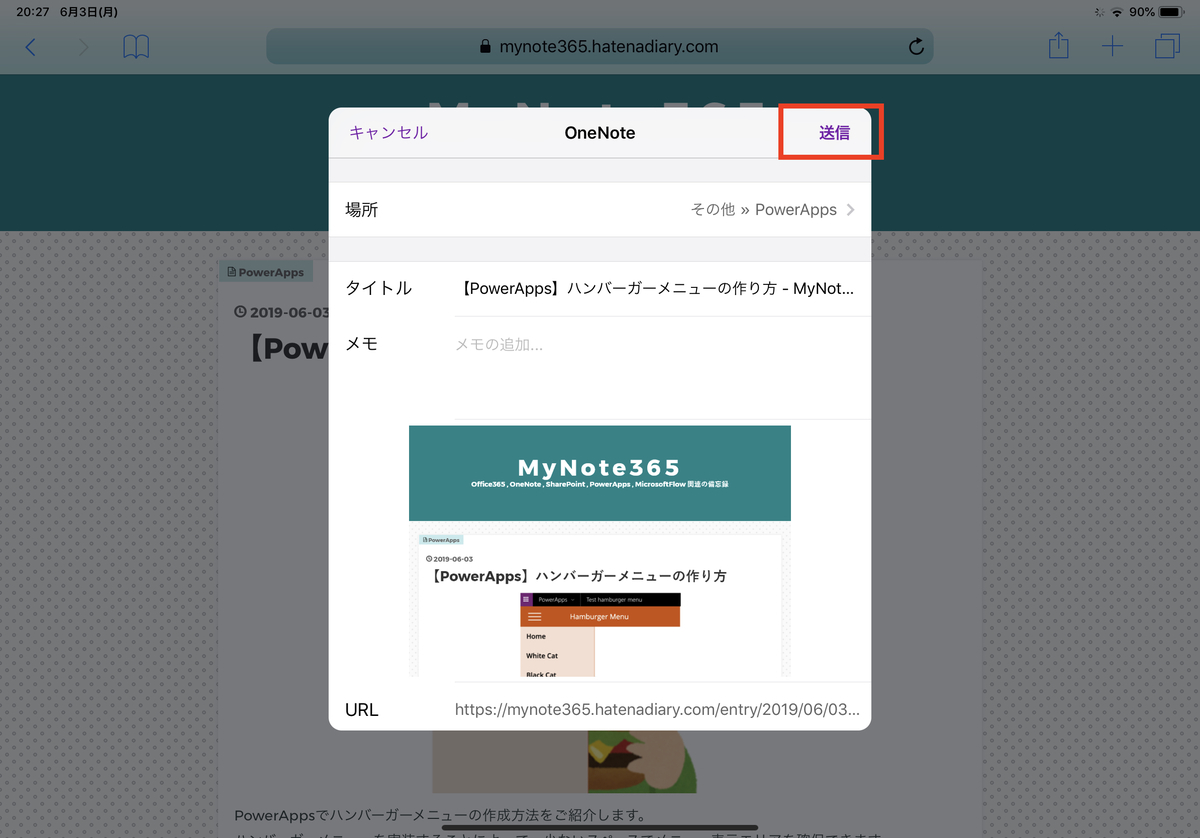1200x838 pixels.
Task: Tap 送信 to send to OneNote
Action: 834,133
